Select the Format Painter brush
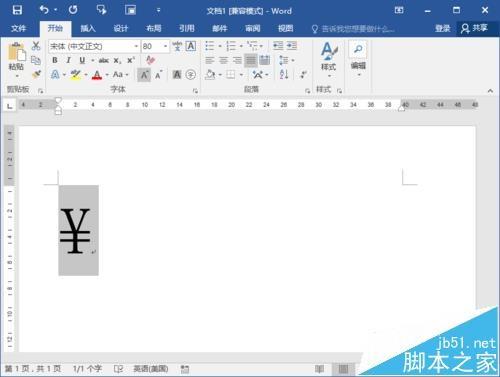The width and height of the screenshot is (500, 377). [36, 74]
